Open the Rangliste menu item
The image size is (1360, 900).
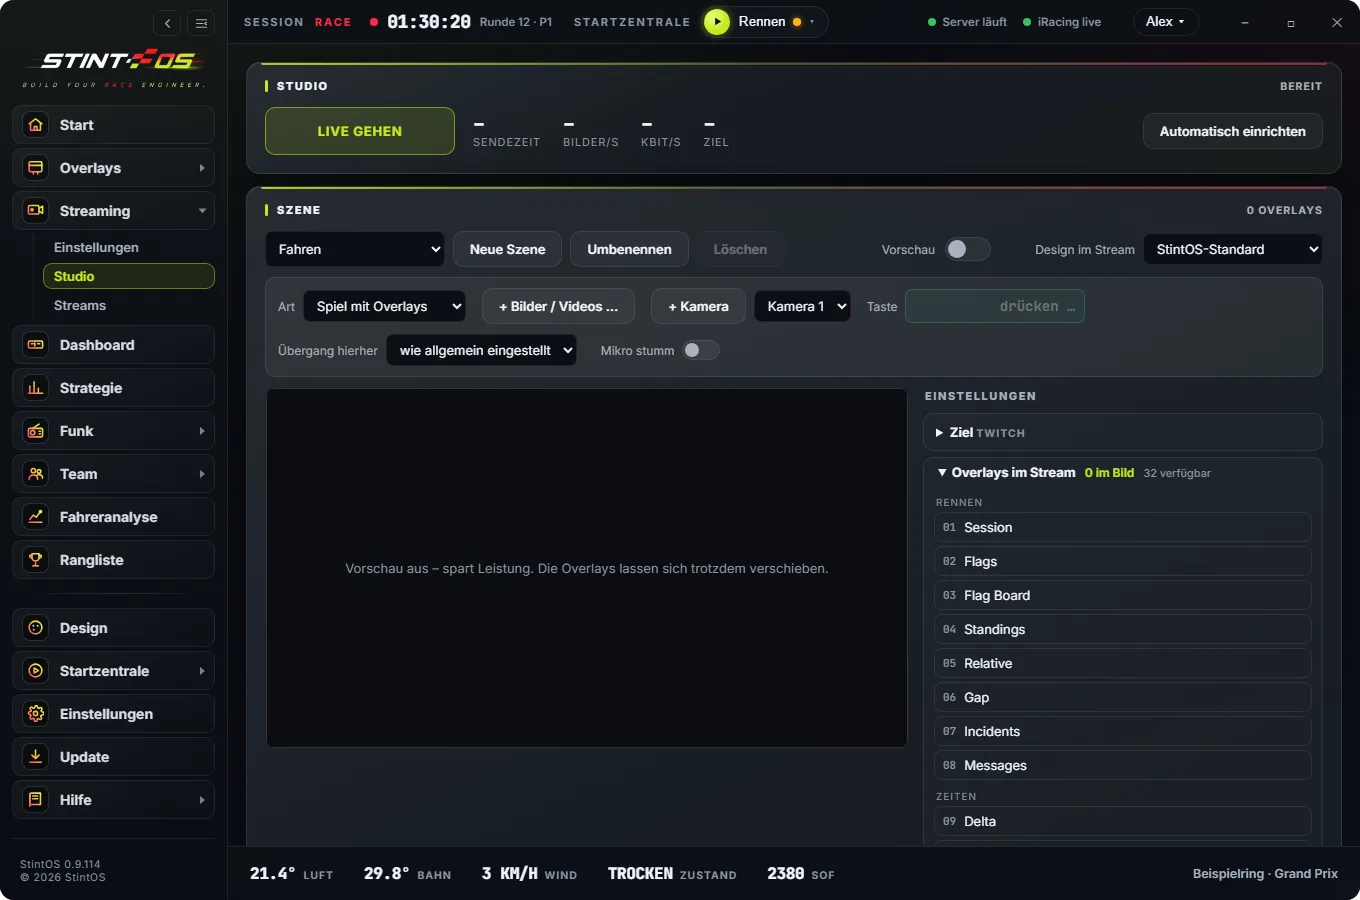(114, 560)
